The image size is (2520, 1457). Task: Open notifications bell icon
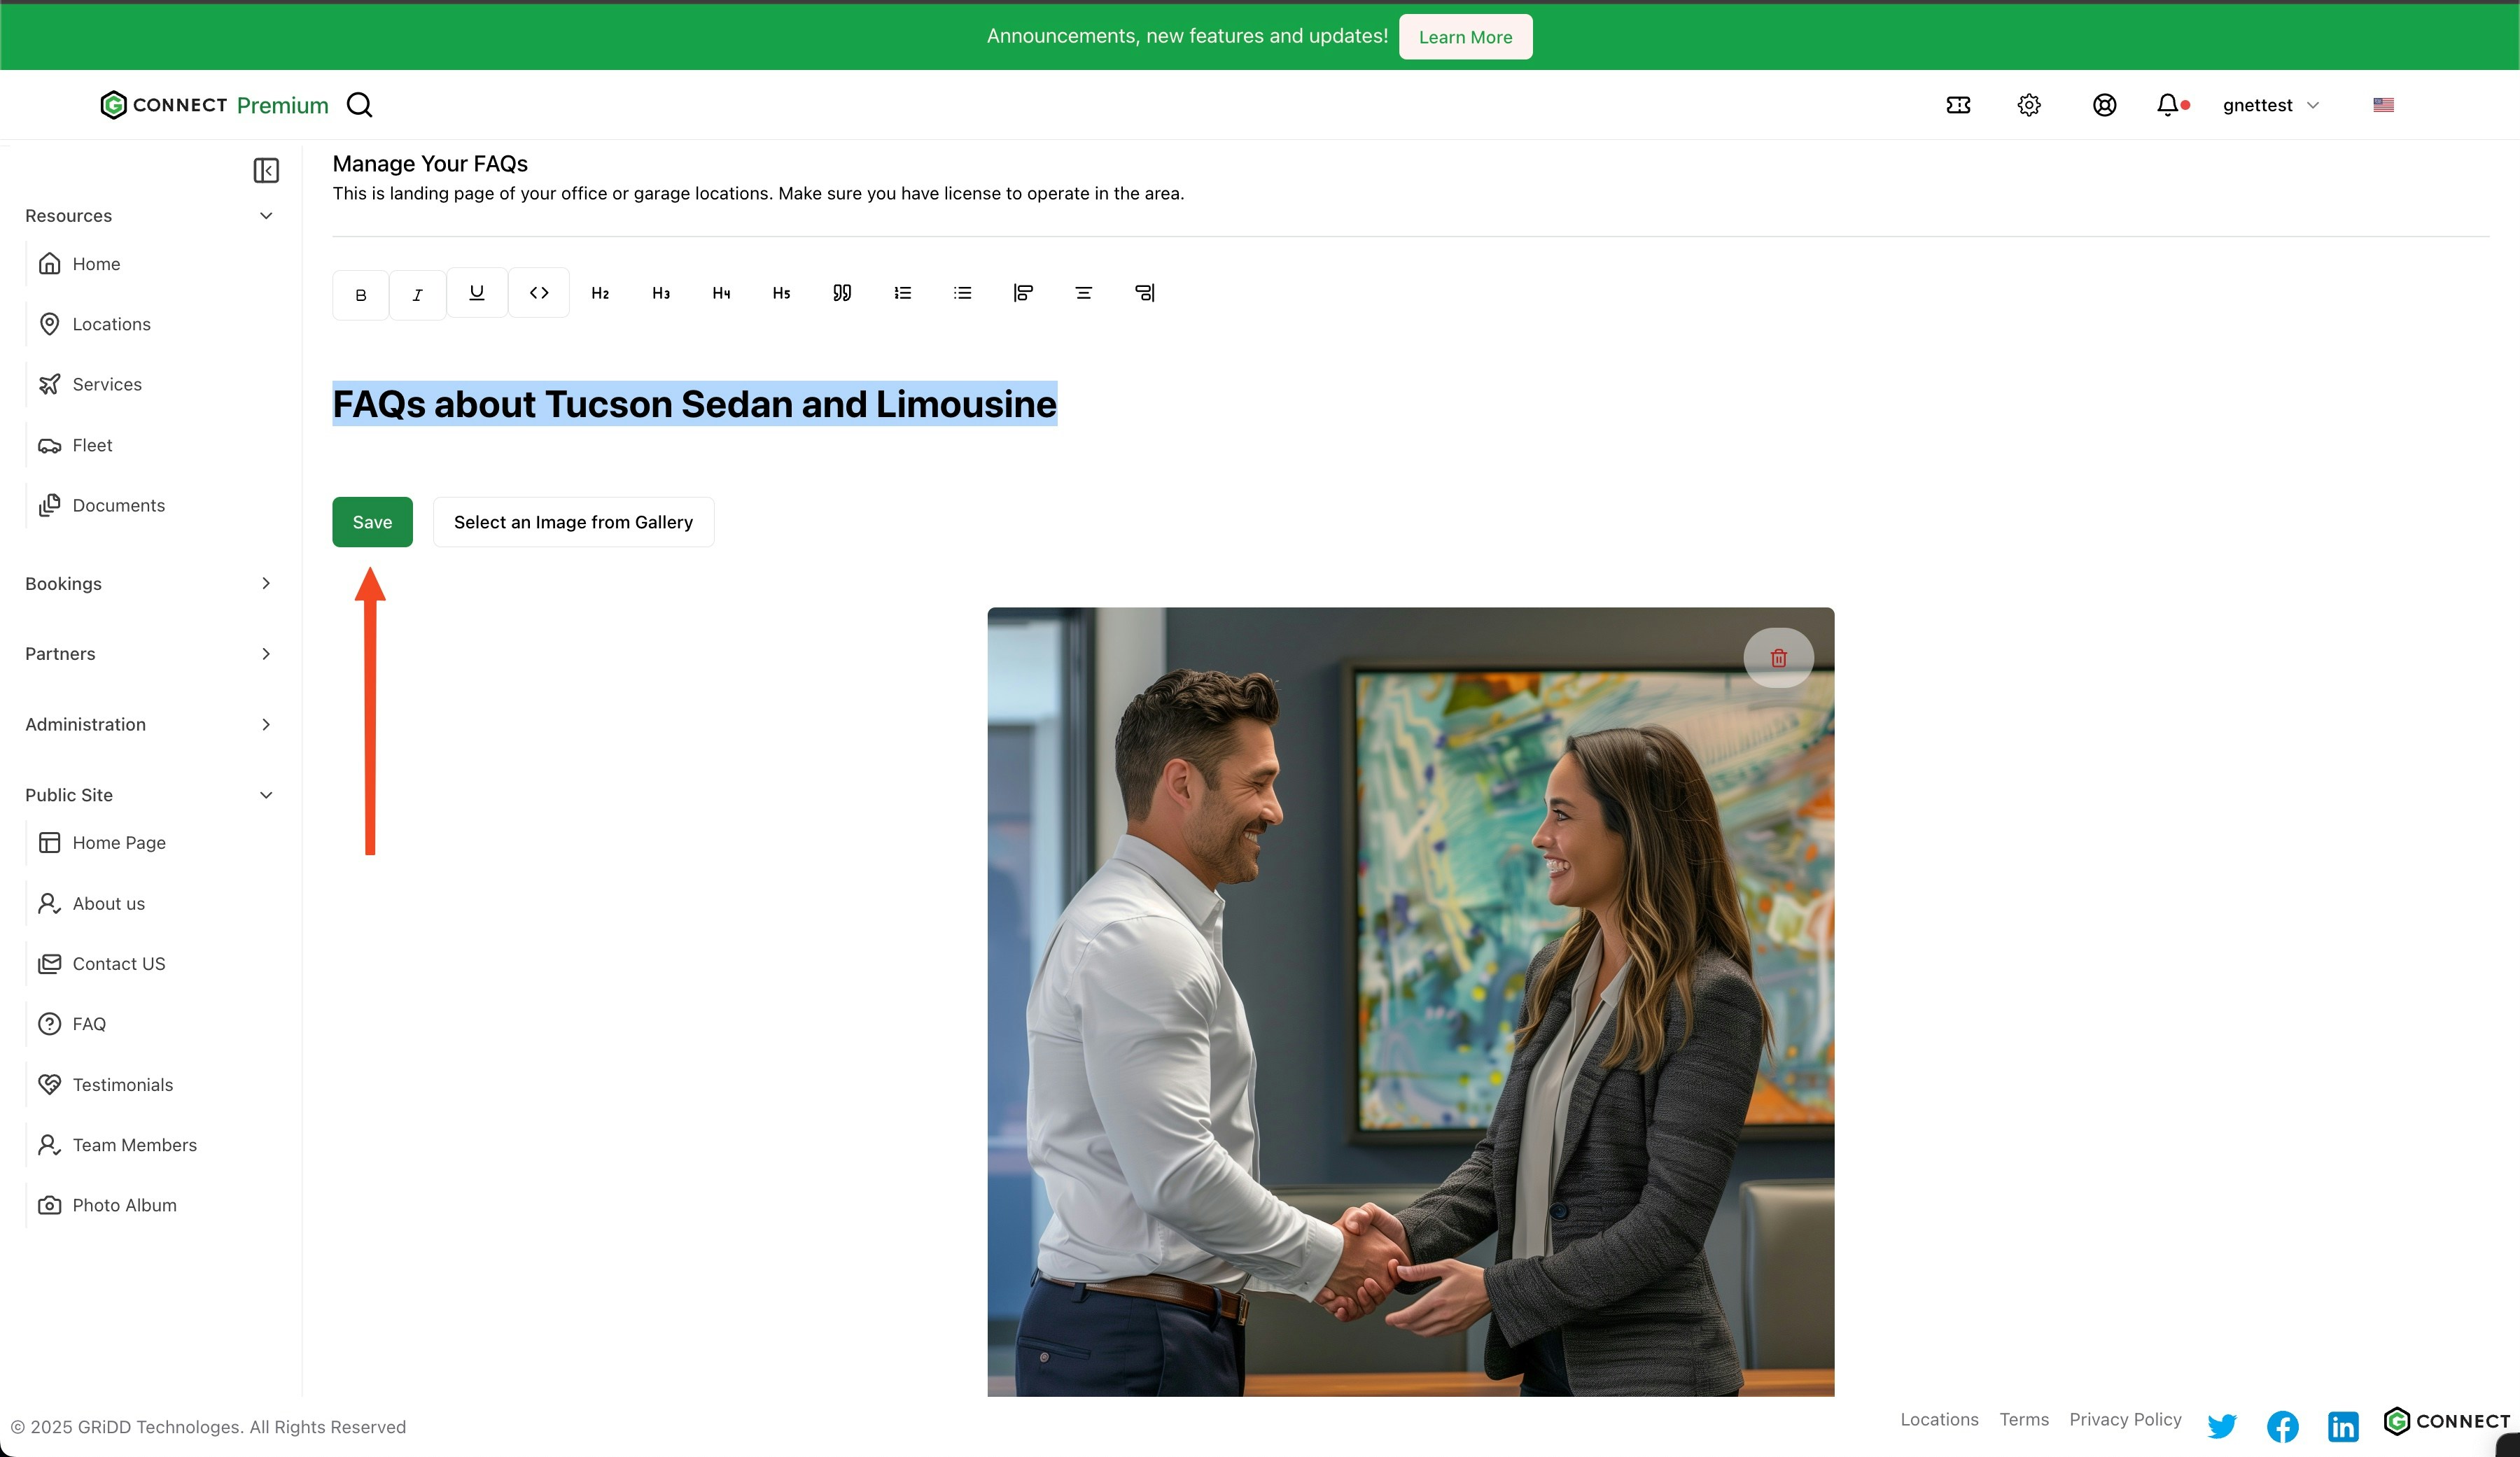2167,105
